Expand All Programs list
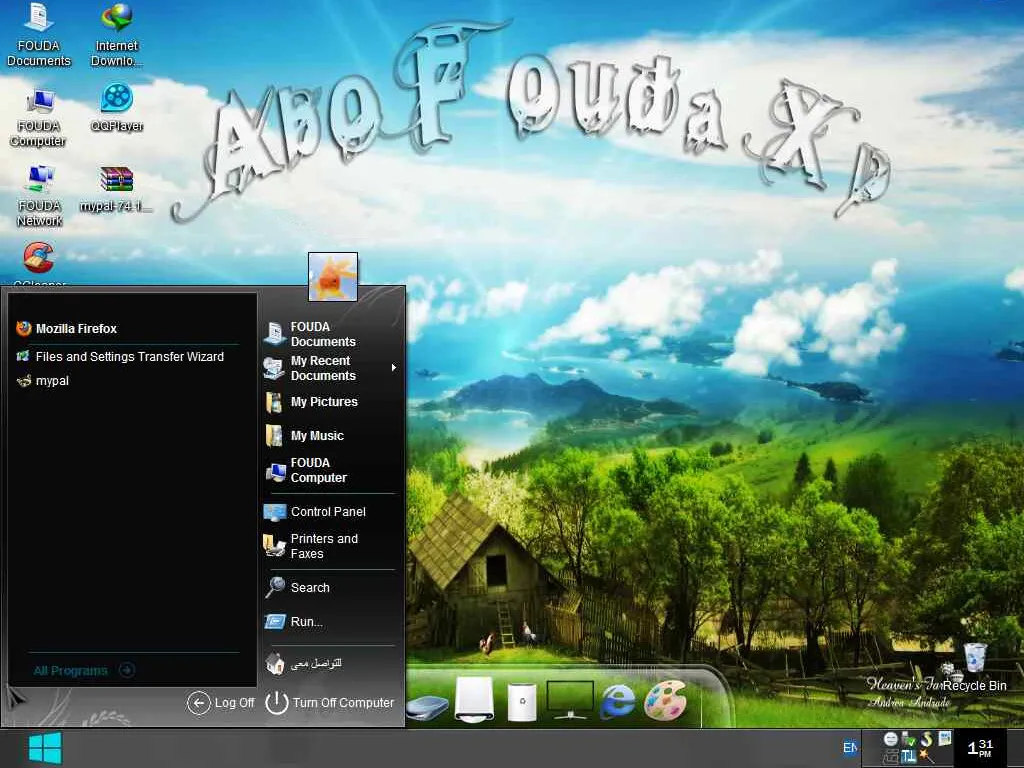 click(84, 670)
